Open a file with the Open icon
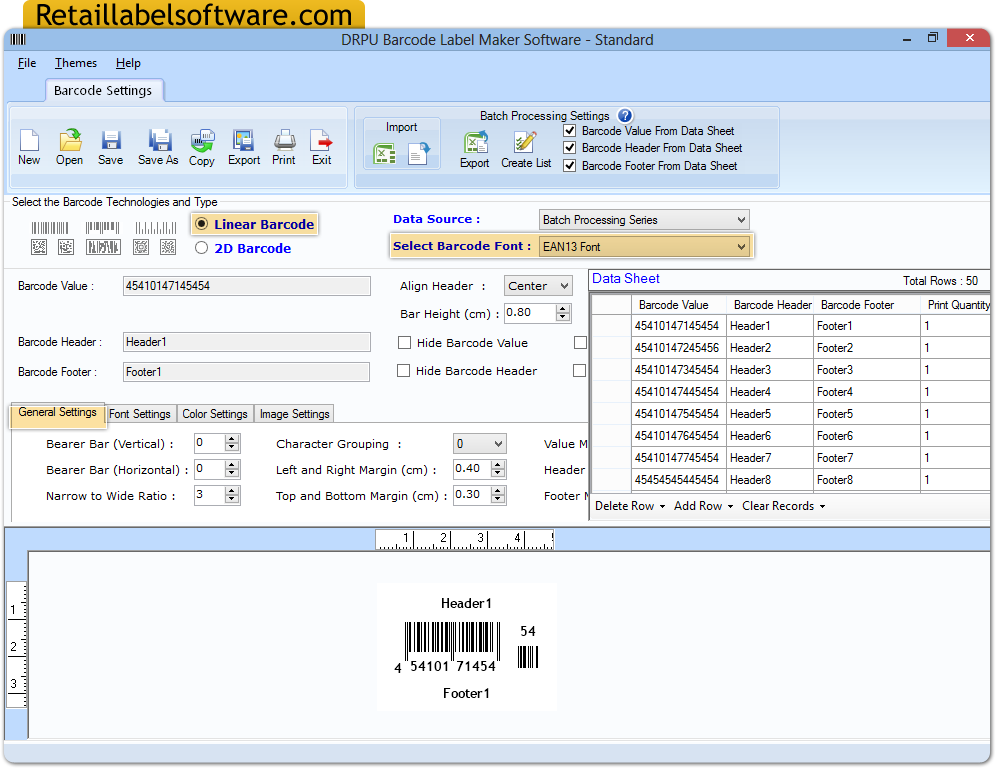The height and width of the screenshot is (768, 996). (70, 140)
